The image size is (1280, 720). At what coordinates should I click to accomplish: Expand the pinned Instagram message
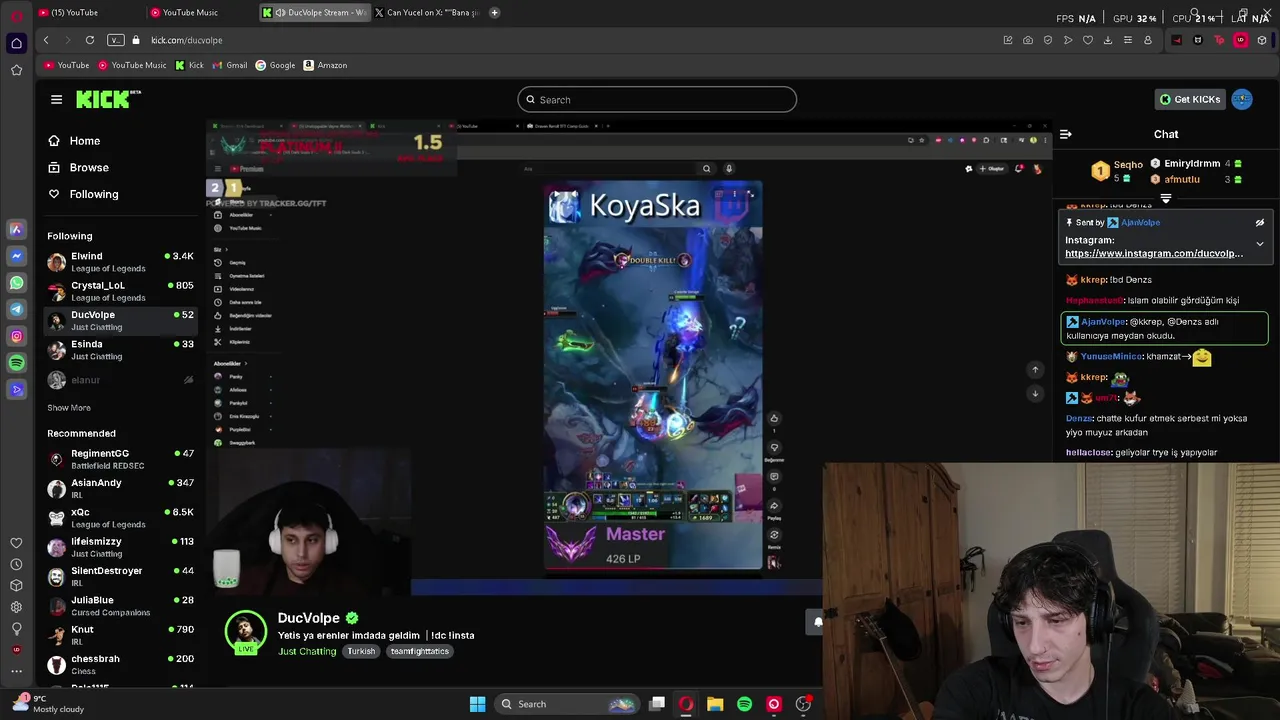[1260, 244]
